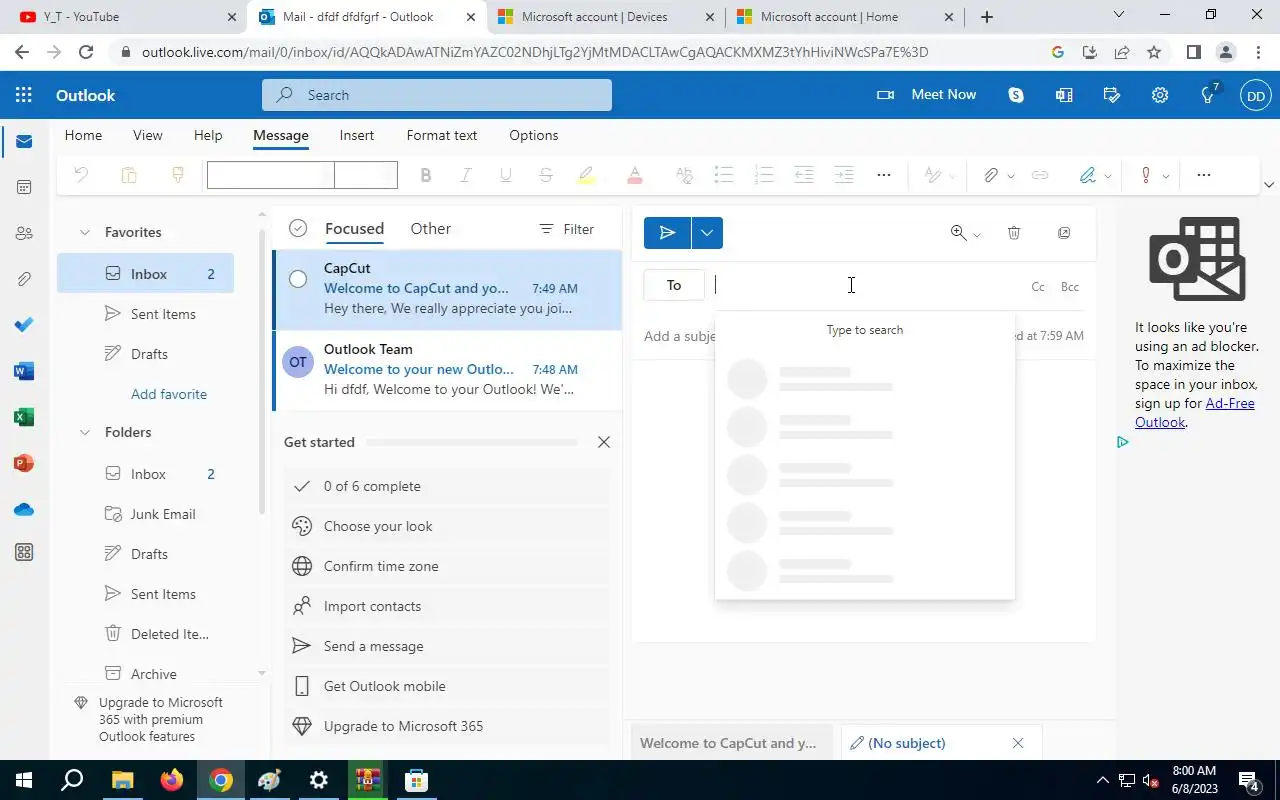Open the View ribbon tab
This screenshot has height=800, width=1280.
click(147, 135)
